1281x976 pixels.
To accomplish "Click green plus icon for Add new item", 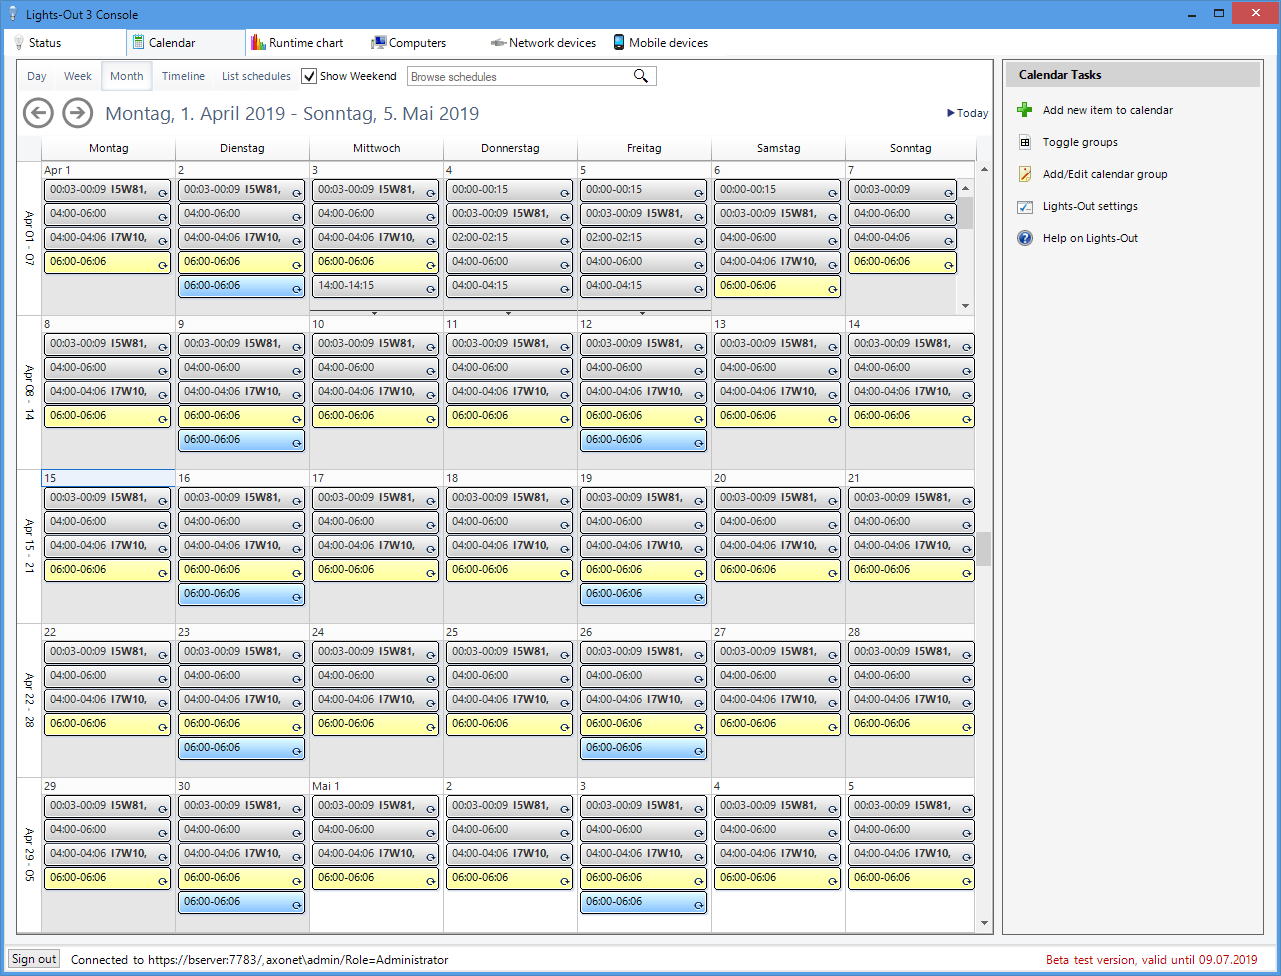I will (x=1024, y=110).
